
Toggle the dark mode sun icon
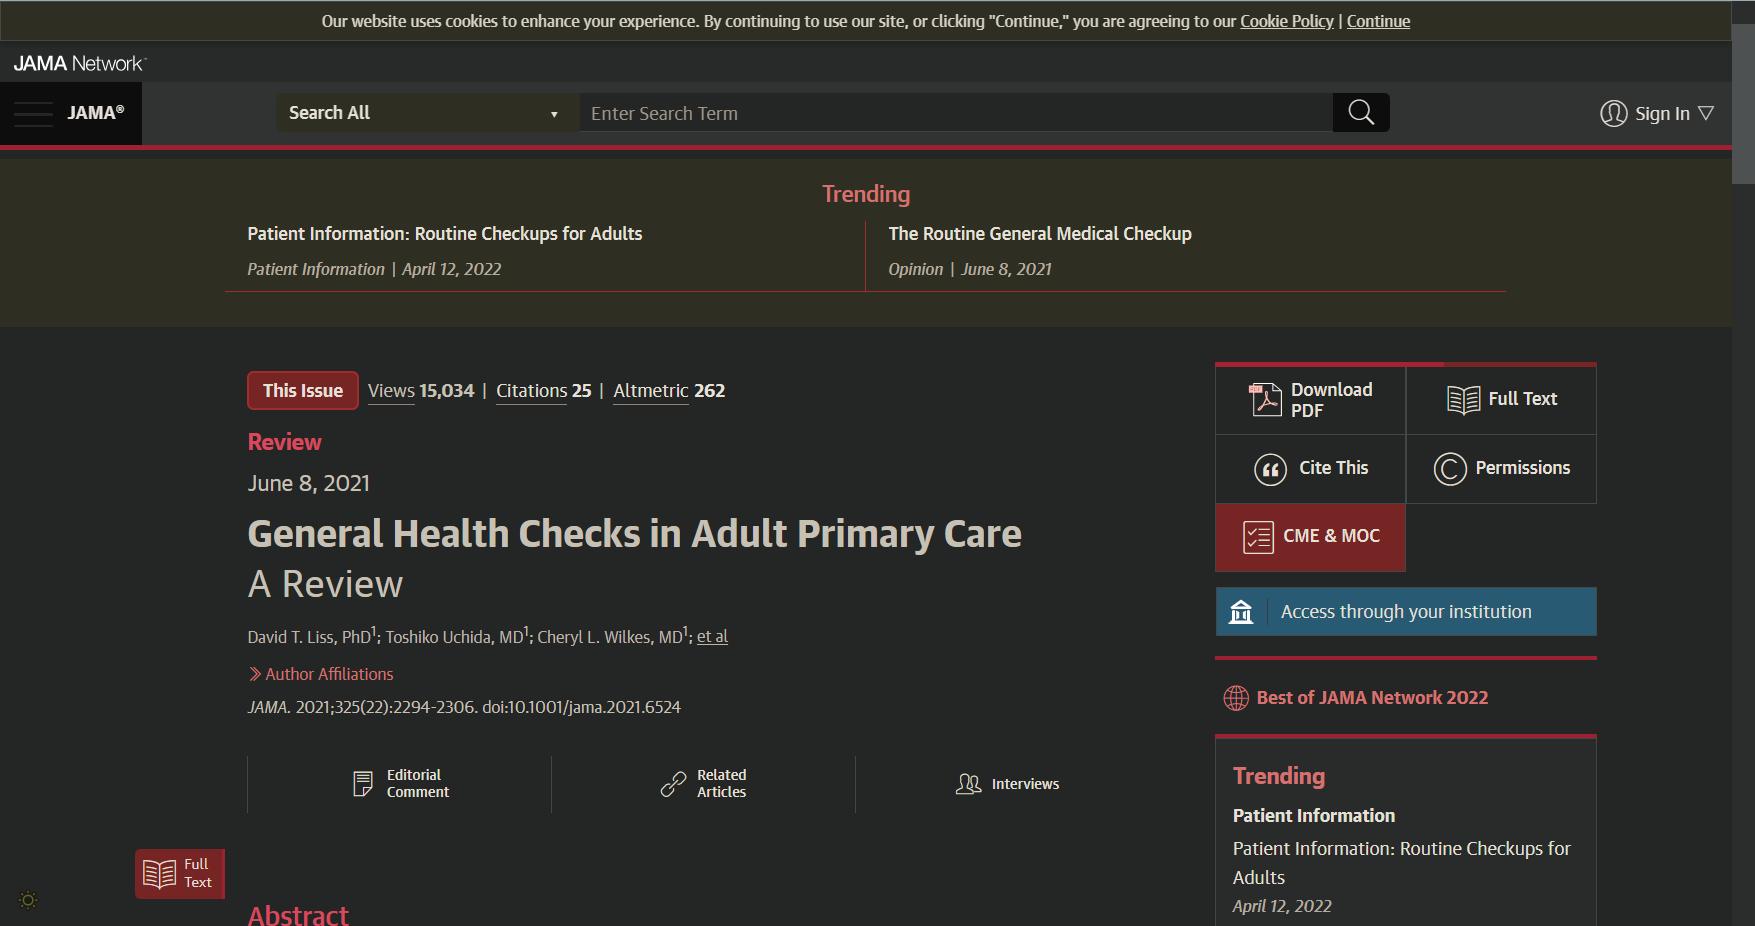(x=28, y=900)
